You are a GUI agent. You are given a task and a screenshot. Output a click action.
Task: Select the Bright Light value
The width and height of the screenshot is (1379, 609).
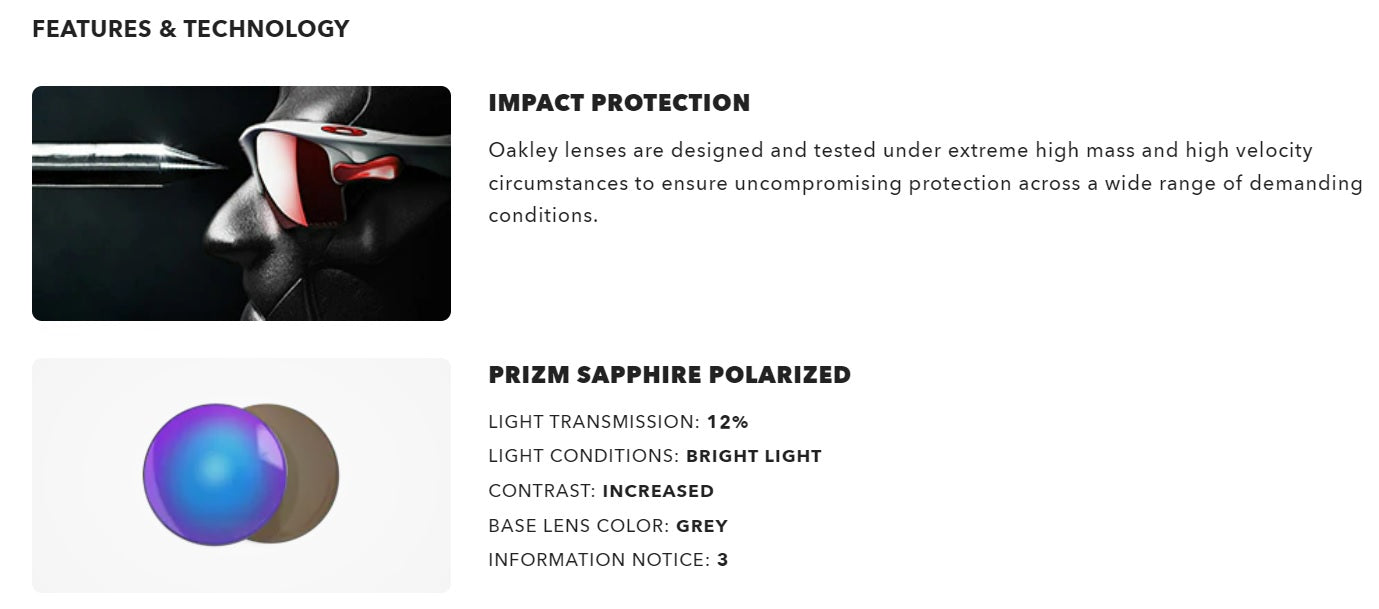[754, 457]
